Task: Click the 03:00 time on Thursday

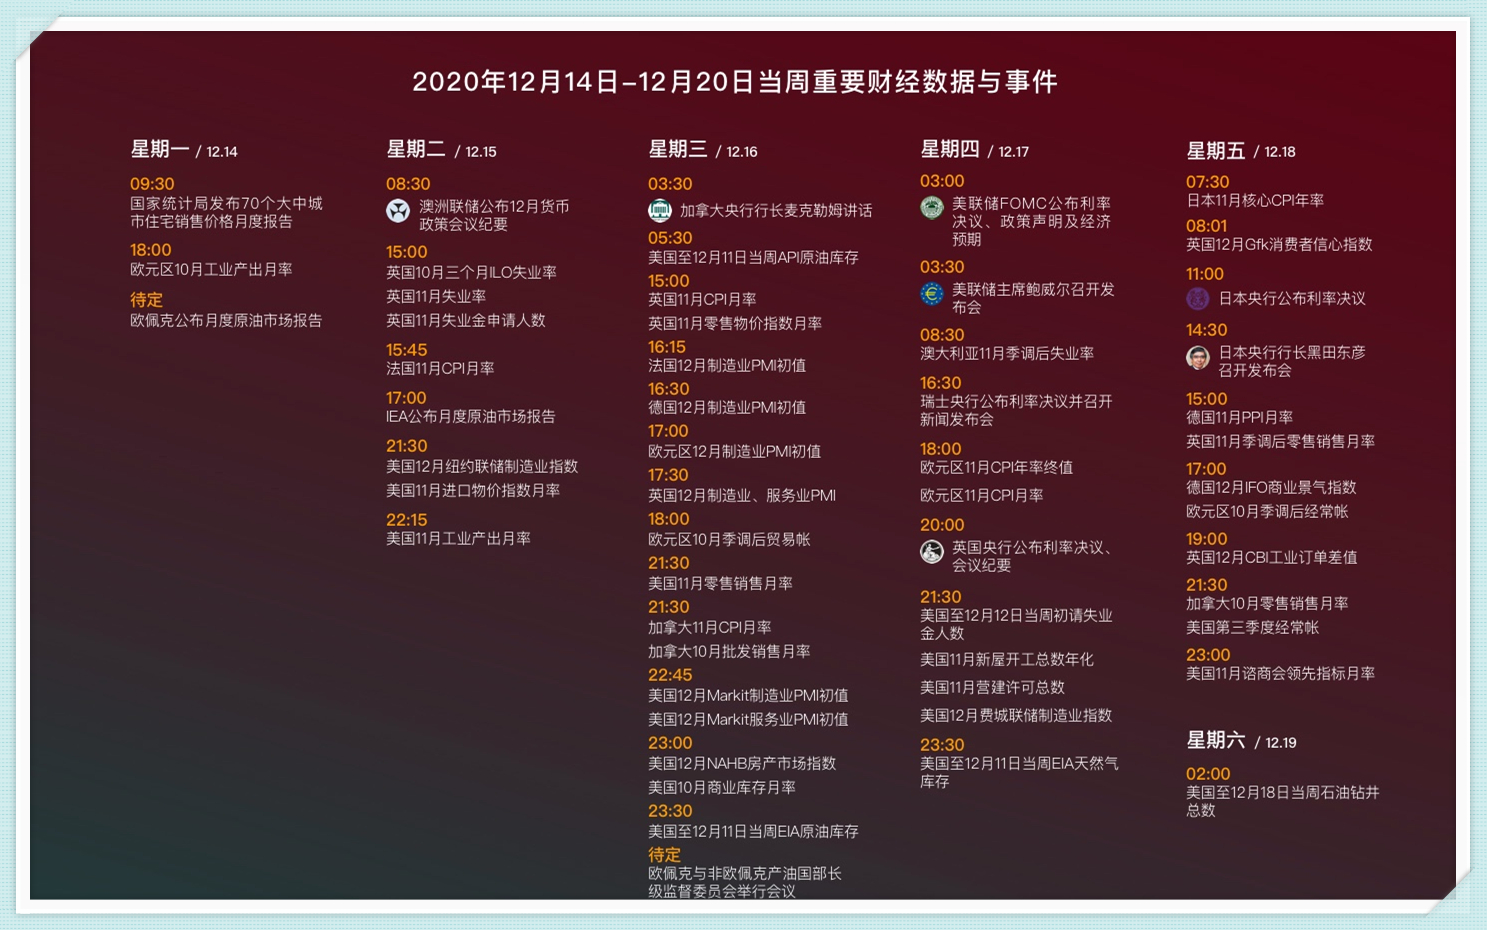Action: [942, 181]
